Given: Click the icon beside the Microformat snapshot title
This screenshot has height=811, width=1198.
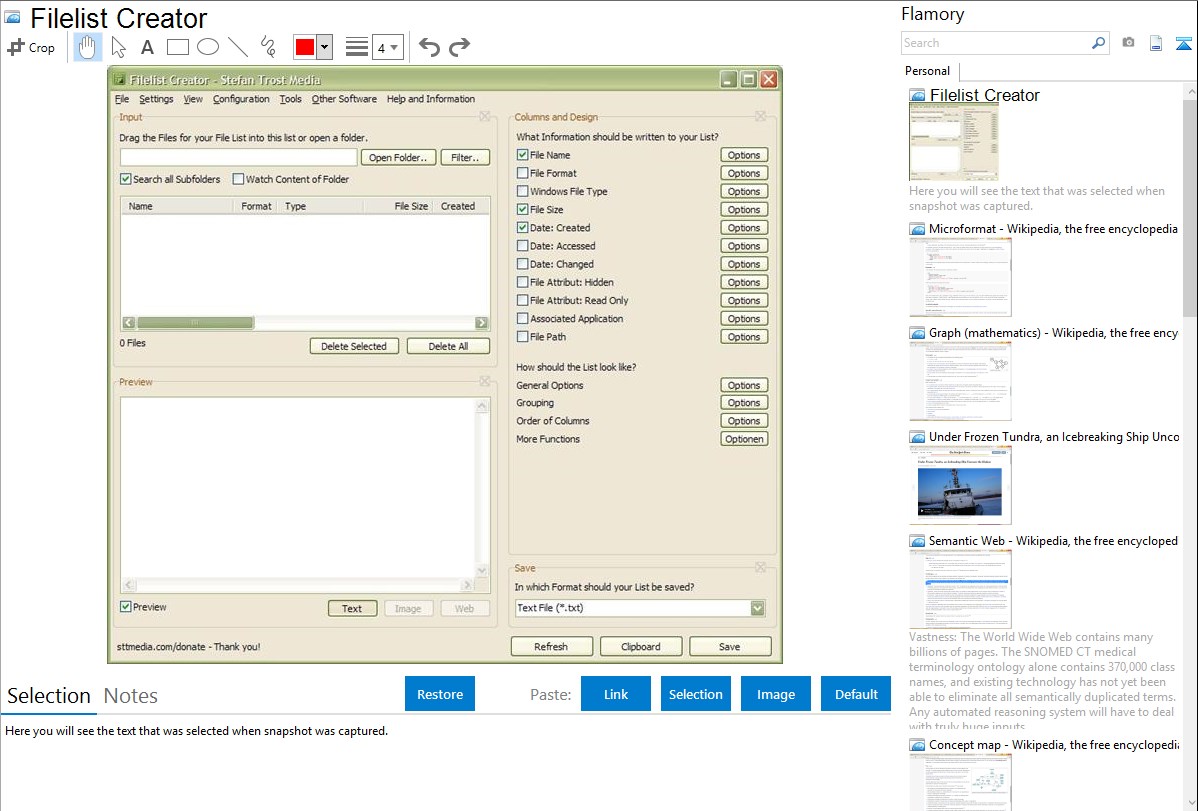Looking at the screenshot, I should point(917,229).
